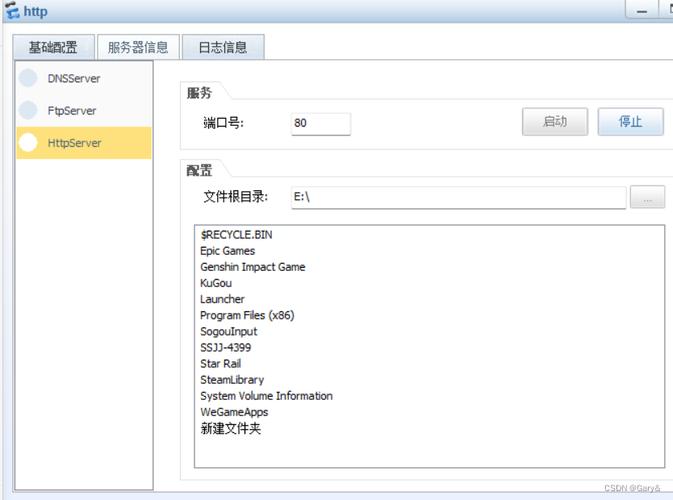Click the DNSServer status circle indicator
This screenshot has height=500, width=673.
(28, 78)
